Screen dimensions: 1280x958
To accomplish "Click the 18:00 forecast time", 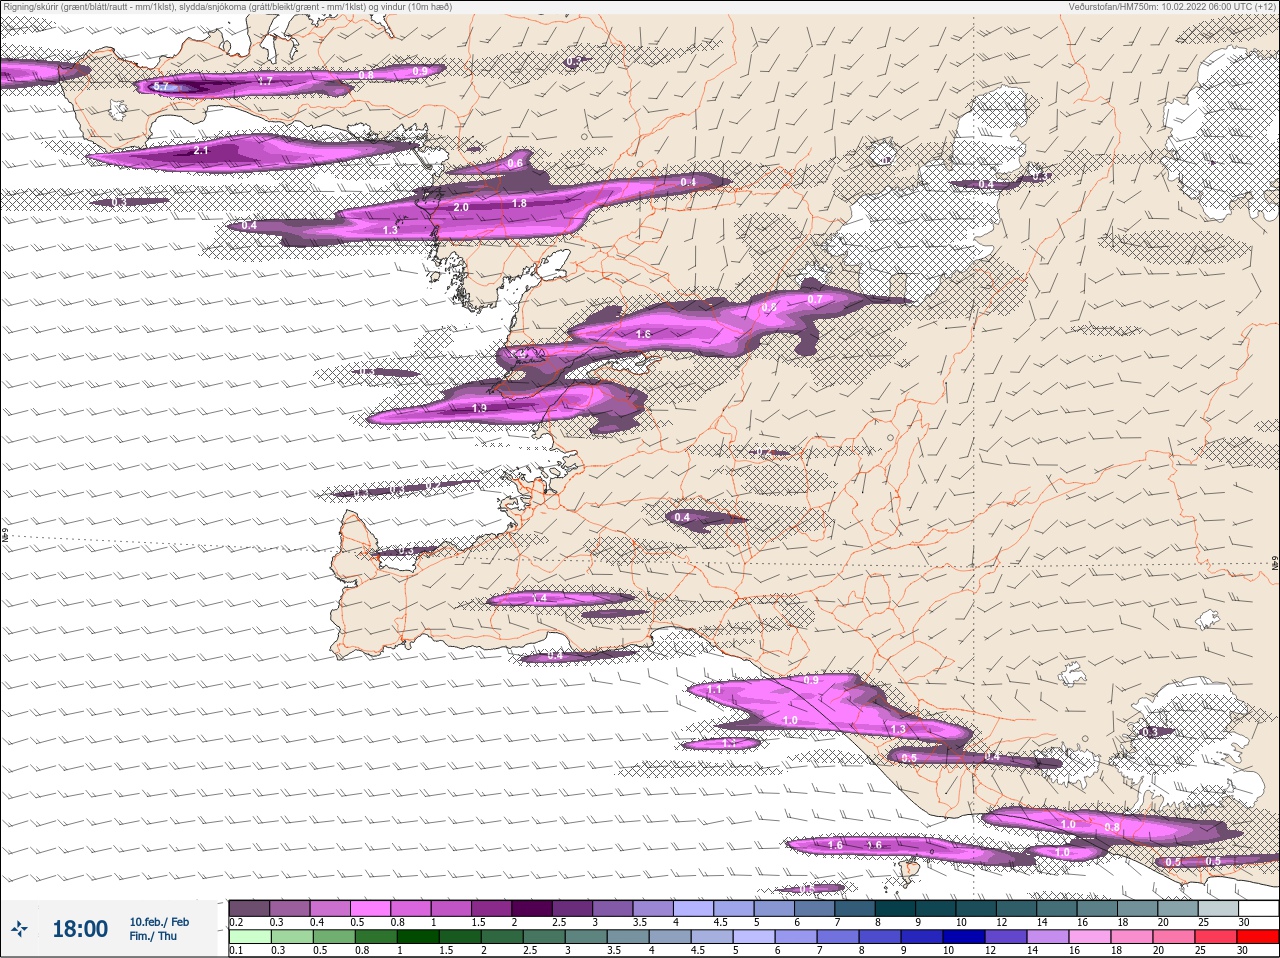I will pyautogui.click(x=80, y=929).
